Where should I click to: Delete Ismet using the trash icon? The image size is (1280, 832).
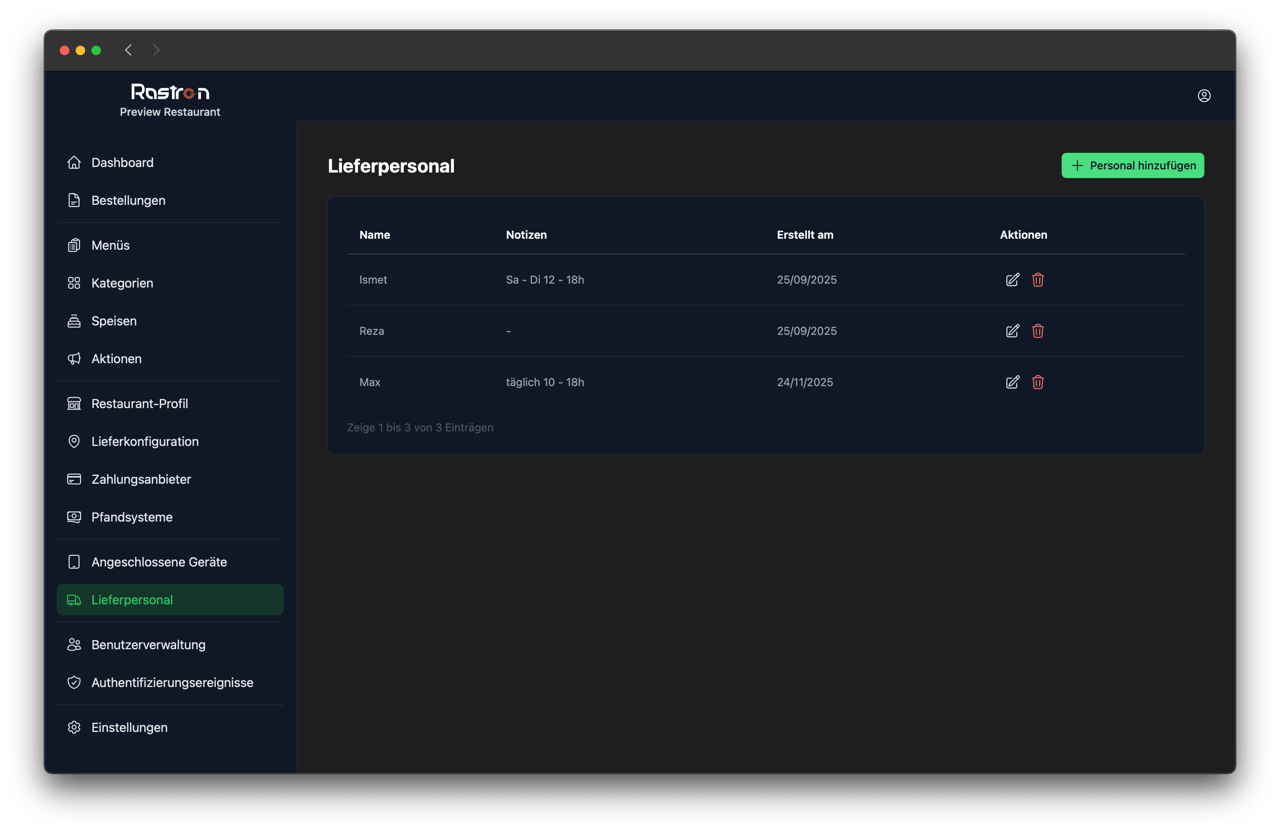tap(1038, 280)
